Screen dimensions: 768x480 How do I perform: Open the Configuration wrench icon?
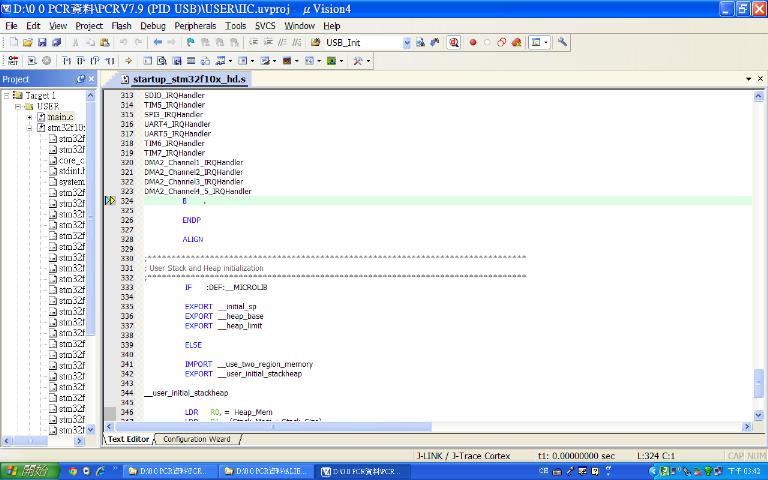tap(562, 43)
